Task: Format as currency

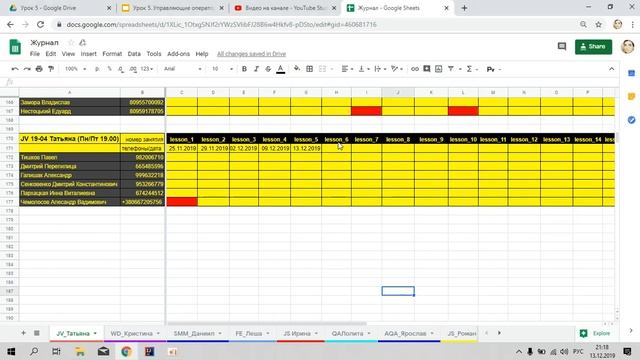Action: 97,69
